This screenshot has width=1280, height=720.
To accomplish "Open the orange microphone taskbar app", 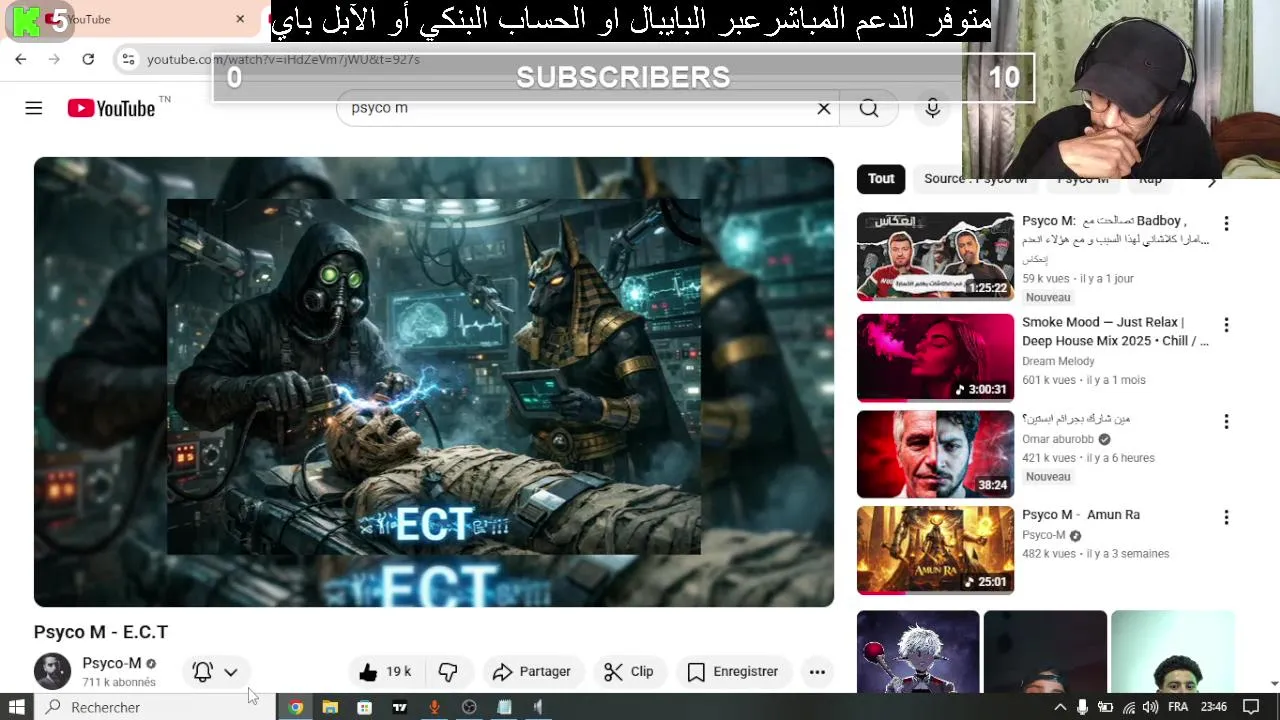I will click(x=434, y=707).
